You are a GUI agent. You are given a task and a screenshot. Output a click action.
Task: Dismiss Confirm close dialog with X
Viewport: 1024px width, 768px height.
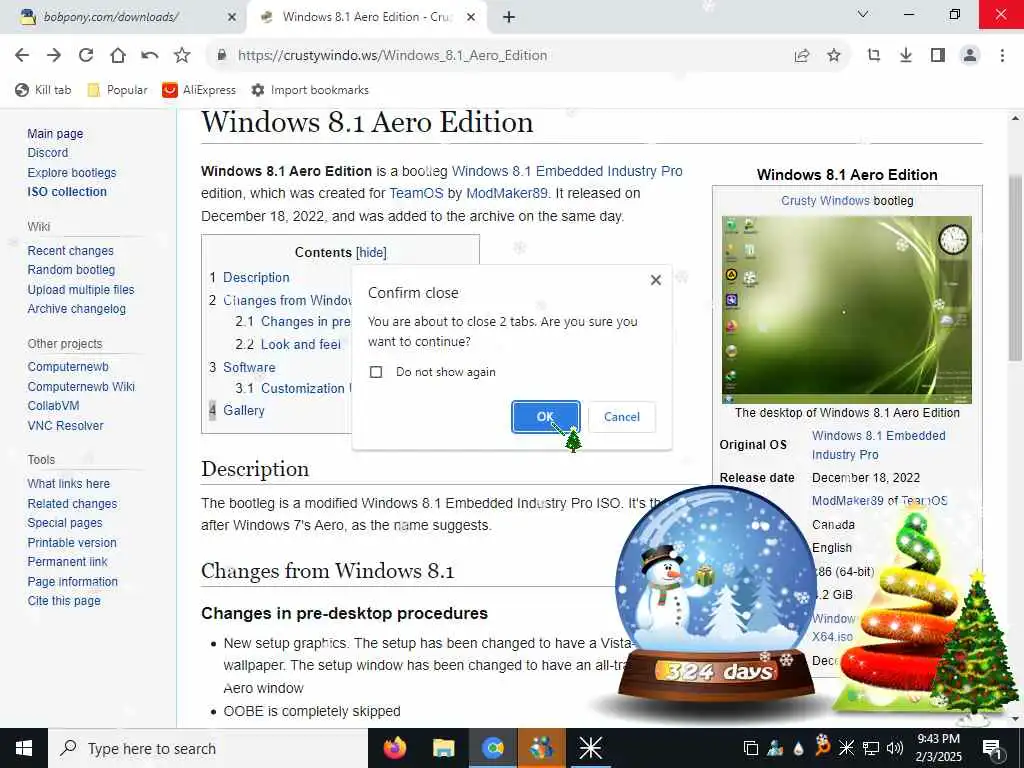(656, 280)
